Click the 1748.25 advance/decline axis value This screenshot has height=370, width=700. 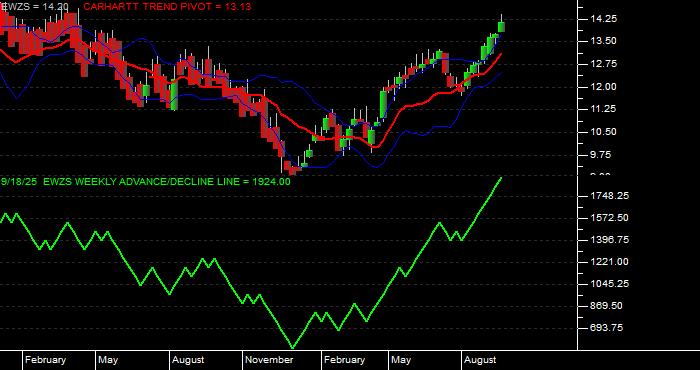click(x=611, y=196)
